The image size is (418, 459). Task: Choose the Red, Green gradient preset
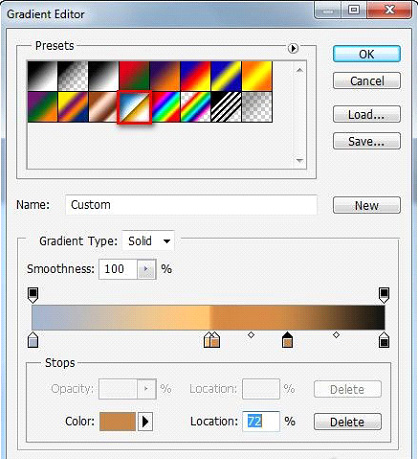coord(134,76)
